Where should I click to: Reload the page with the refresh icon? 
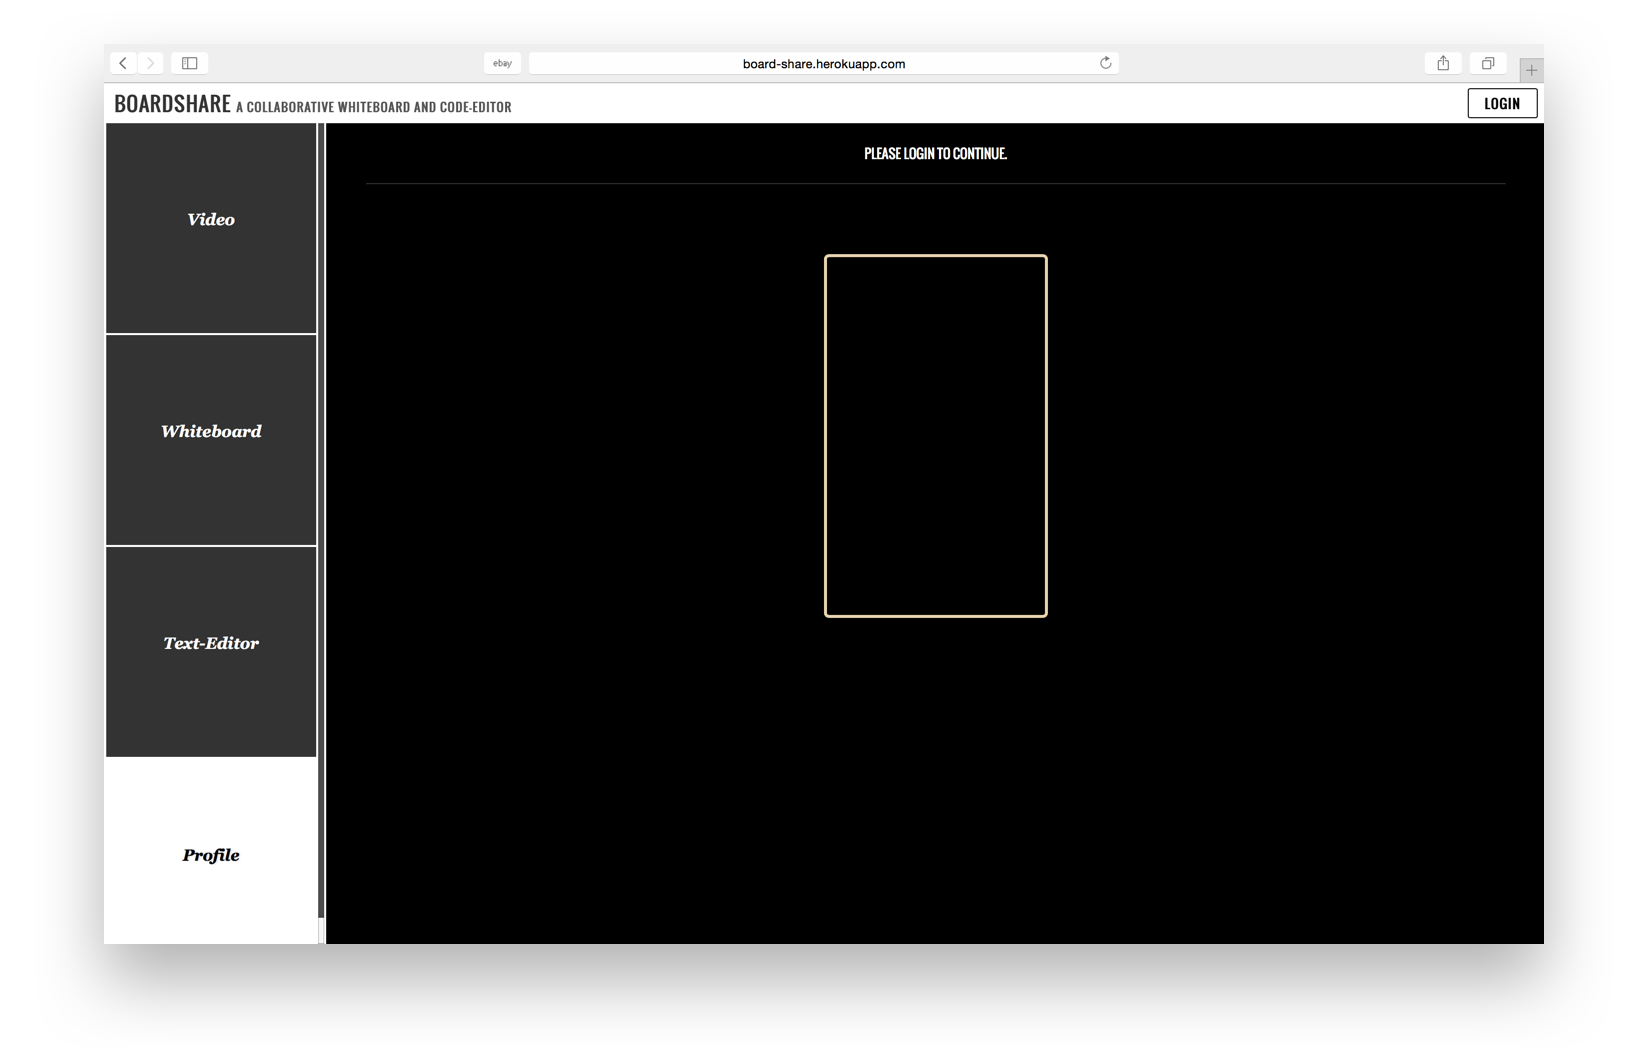click(x=1105, y=63)
